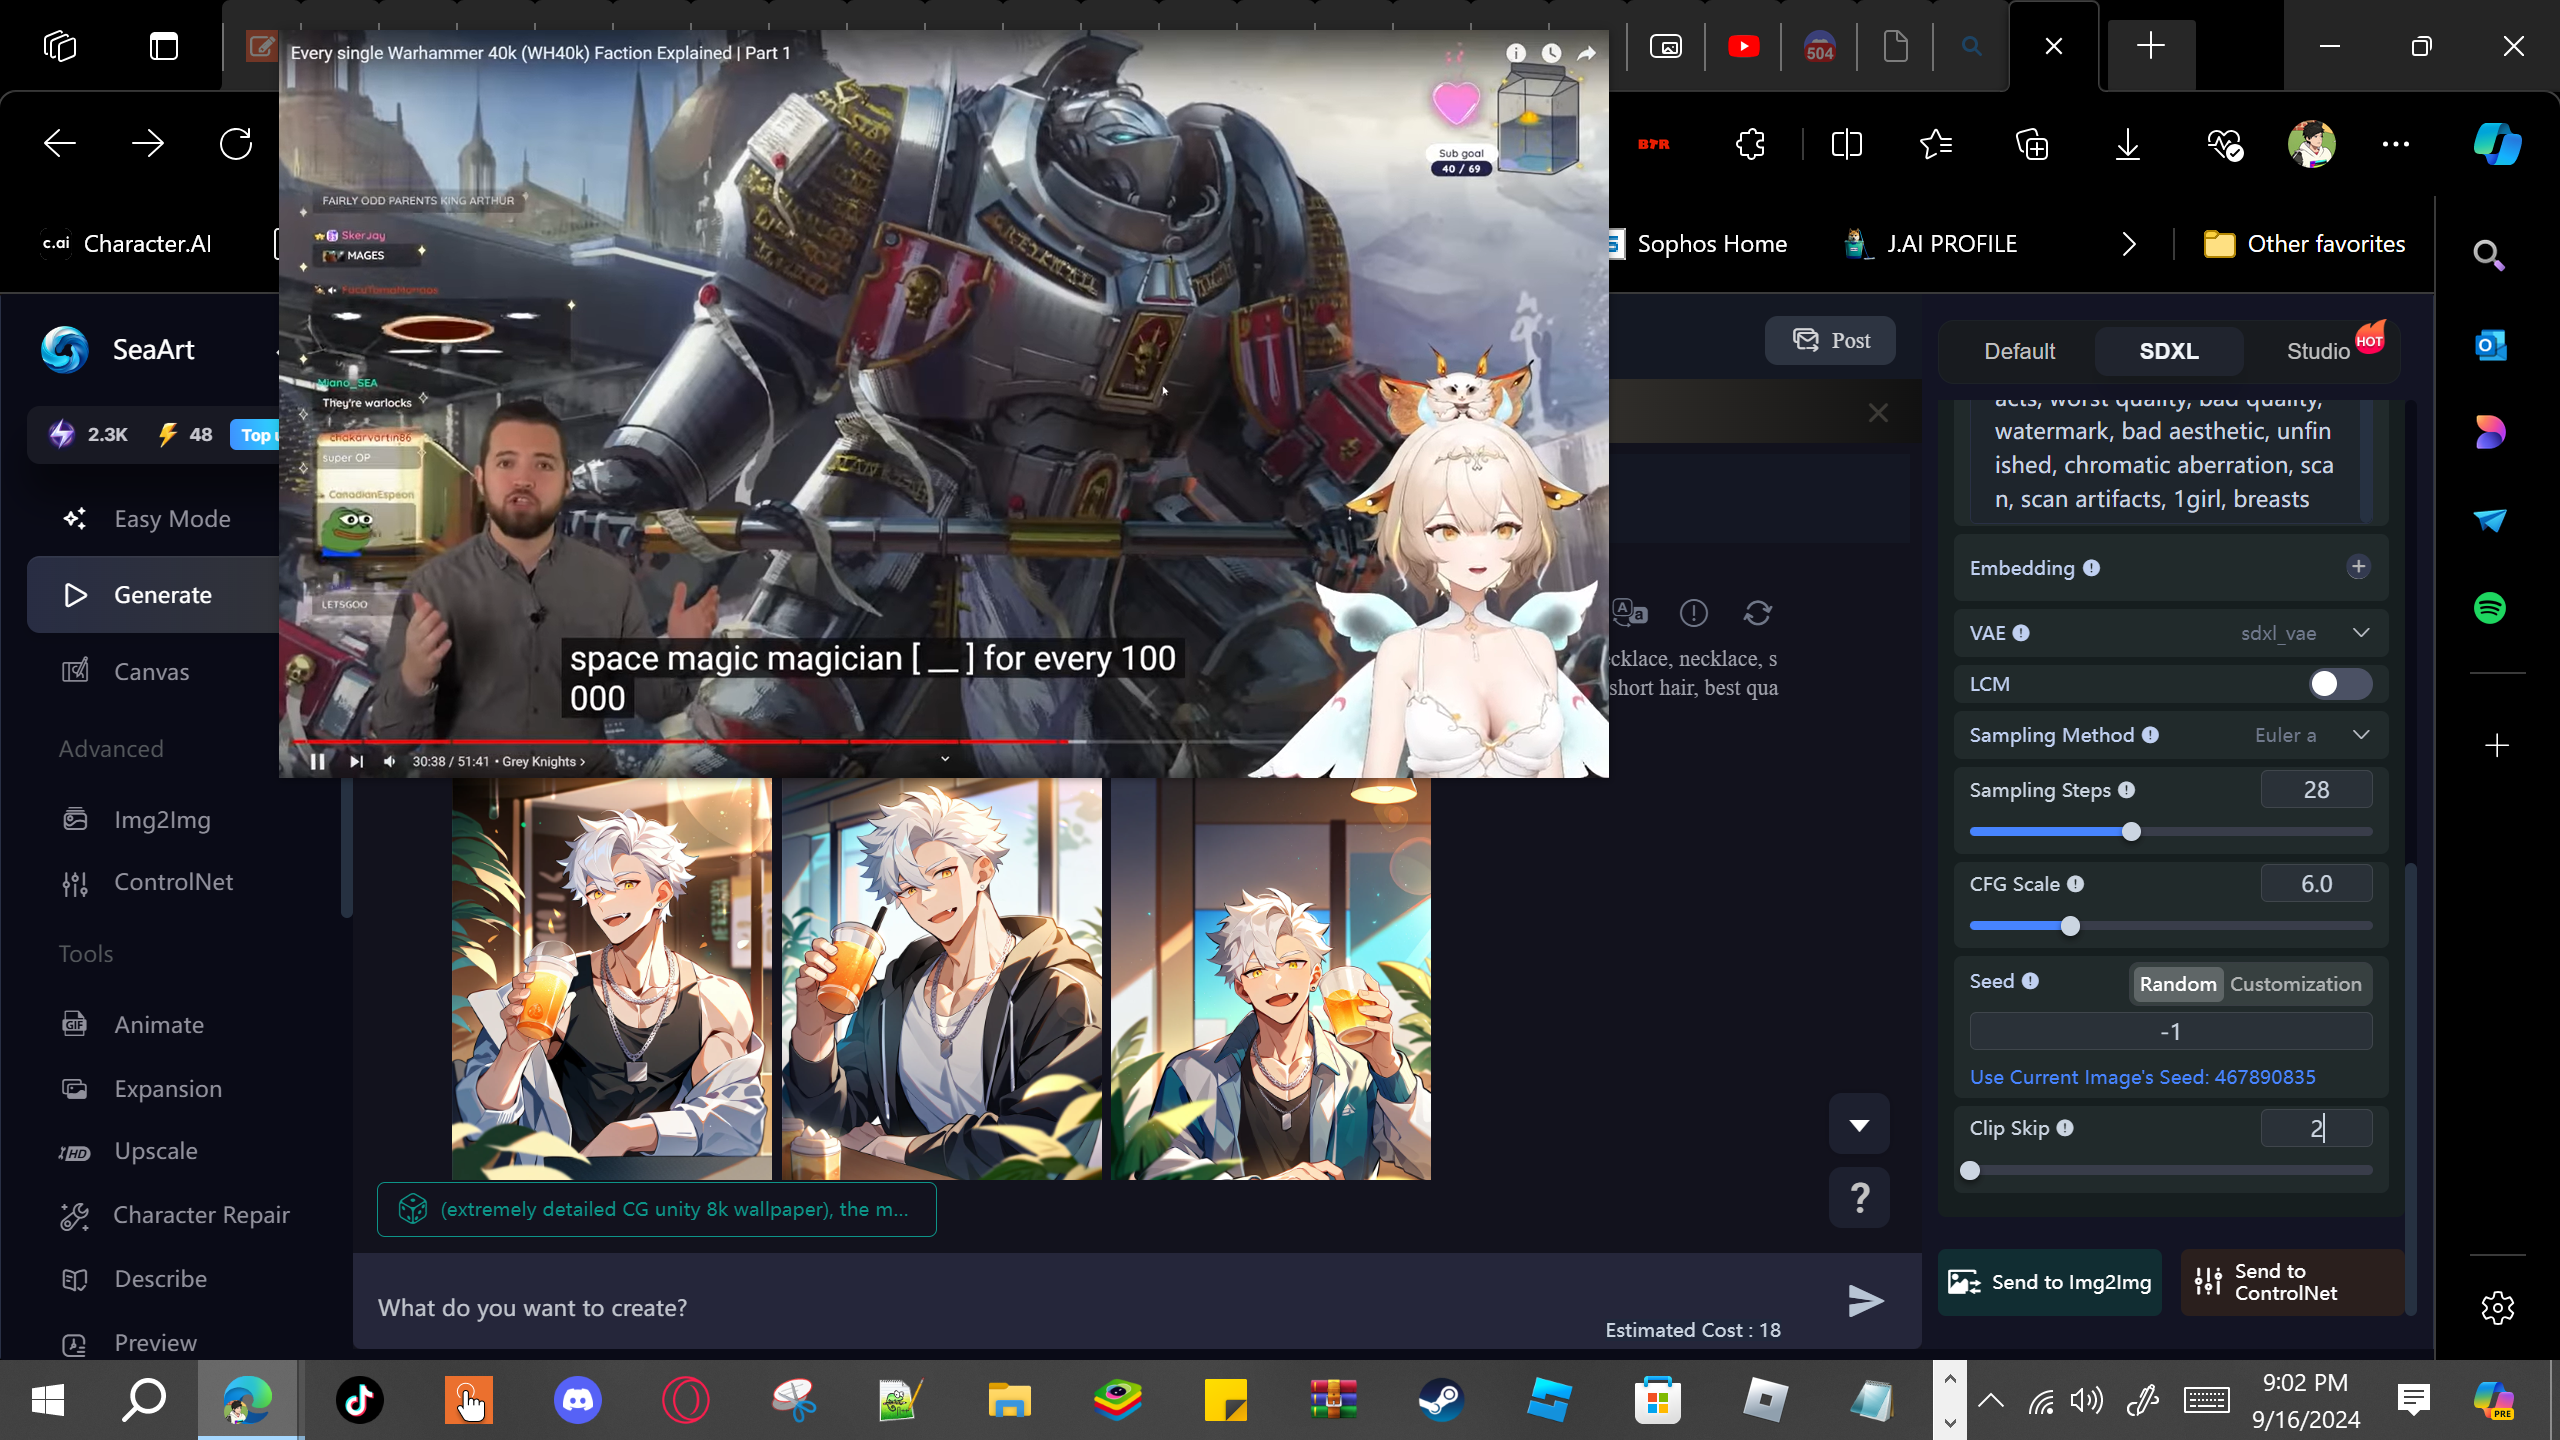This screenshot has width=2560, height=1440.
Task: Click the Post button
Action: (x=1830, y=341)
